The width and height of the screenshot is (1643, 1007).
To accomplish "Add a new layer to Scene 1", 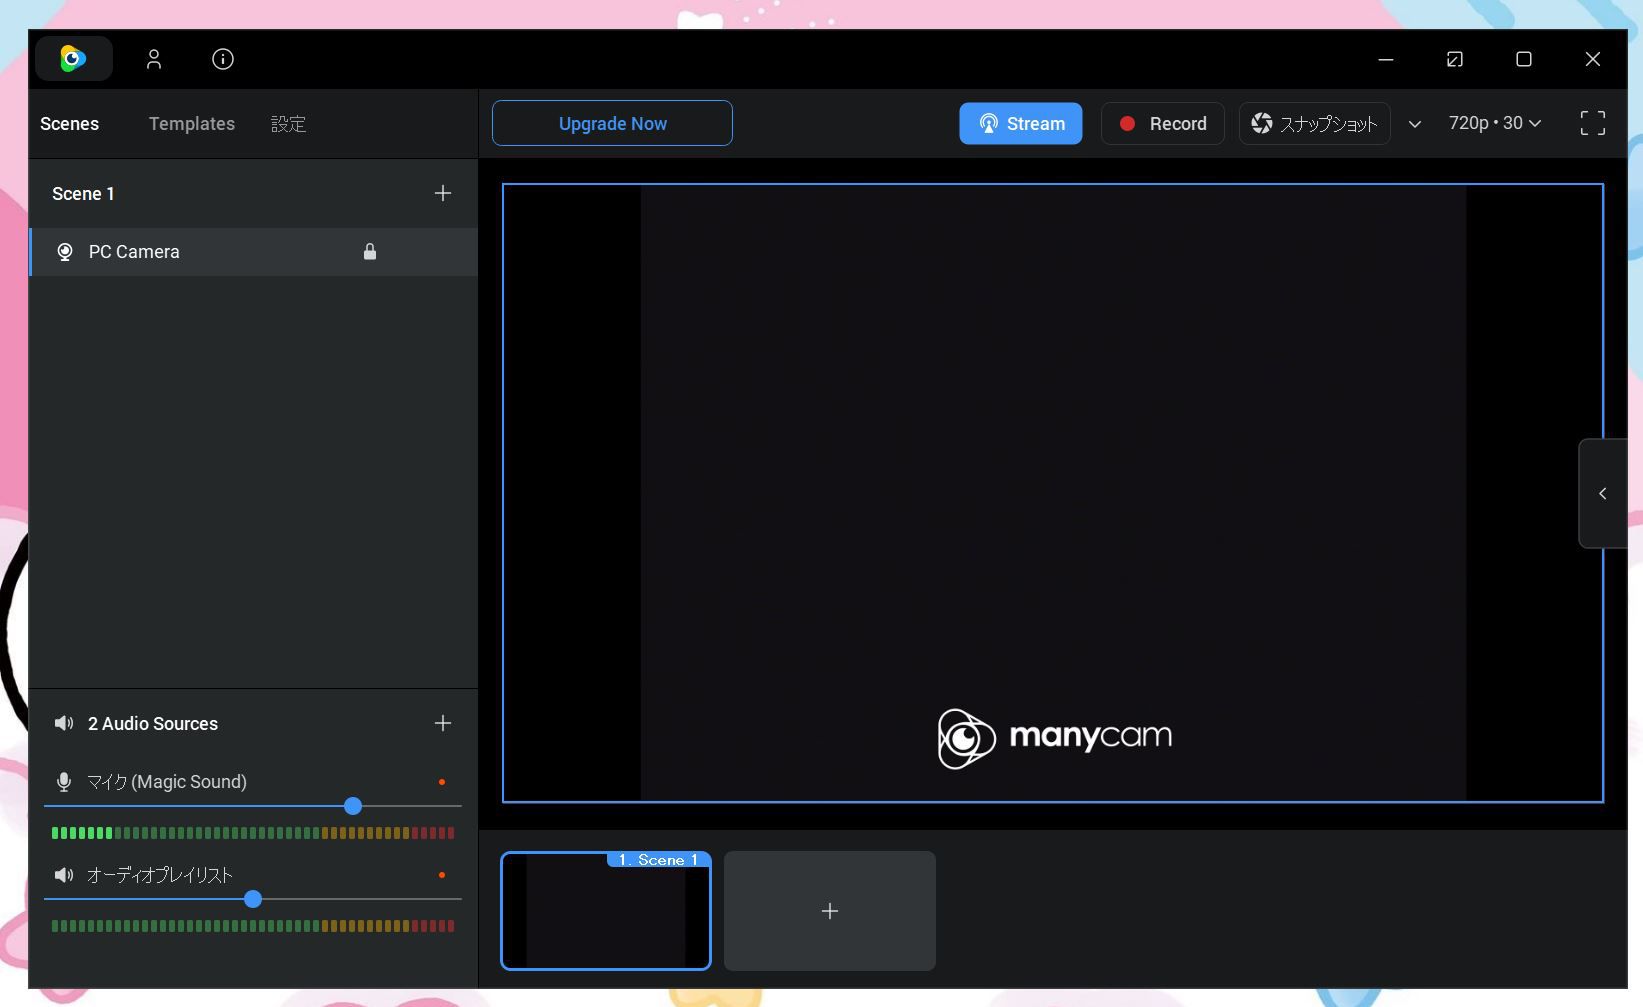I will tap(443, 193).
